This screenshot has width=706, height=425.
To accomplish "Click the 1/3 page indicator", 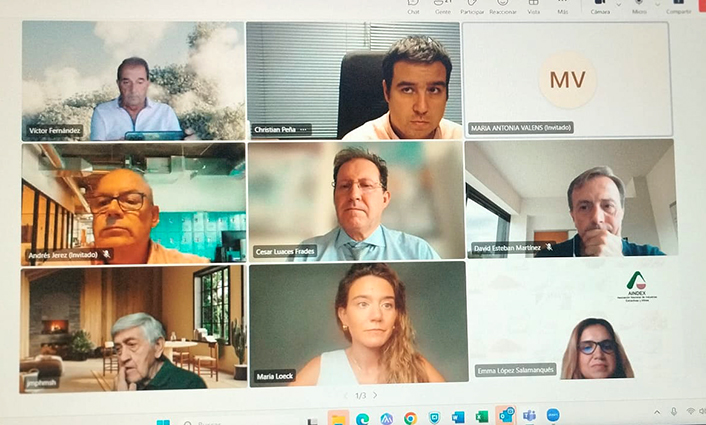I will [x=360, y=395].
